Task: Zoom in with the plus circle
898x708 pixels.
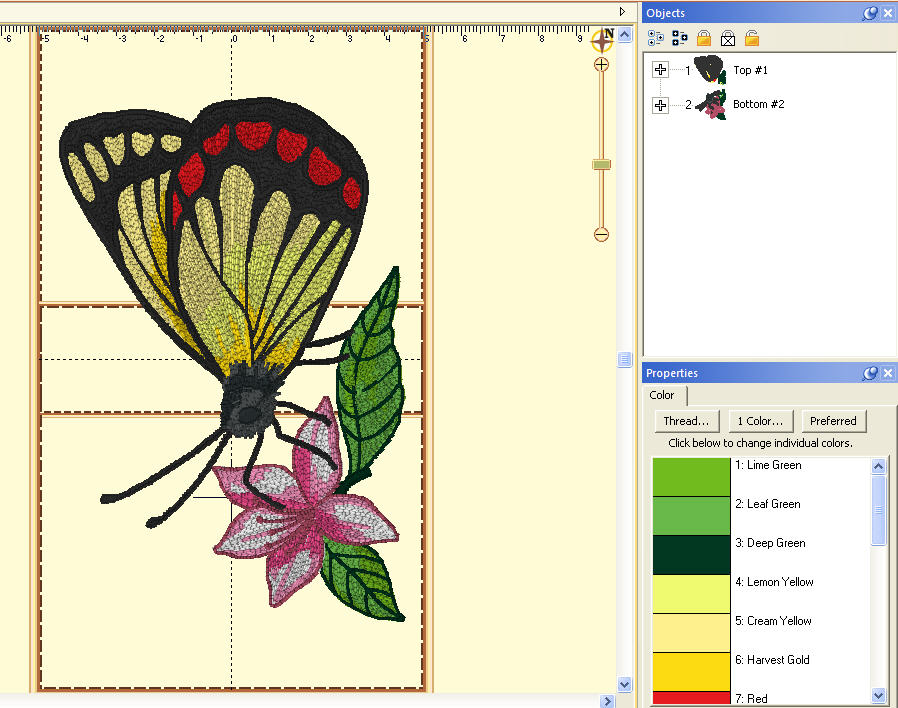Action: (601, 64)
